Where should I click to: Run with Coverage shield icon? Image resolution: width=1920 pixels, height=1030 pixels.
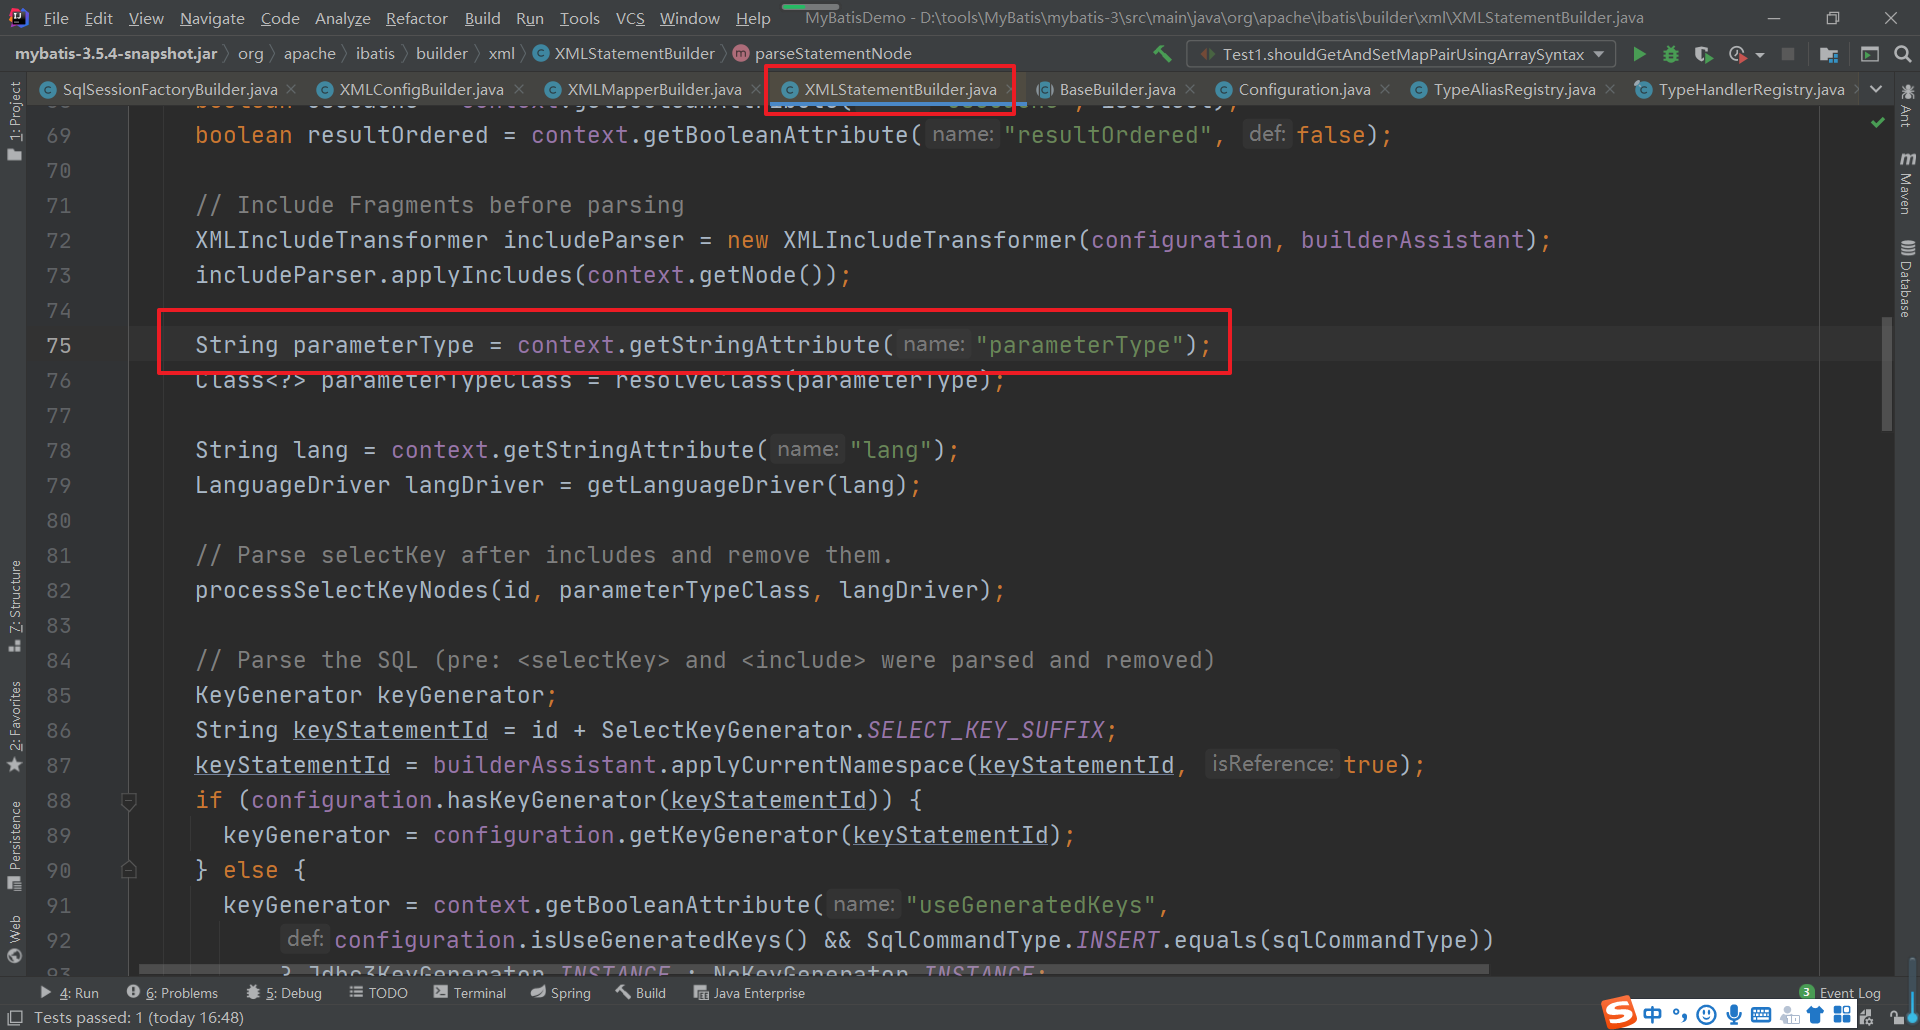(x=1704, y=54)
